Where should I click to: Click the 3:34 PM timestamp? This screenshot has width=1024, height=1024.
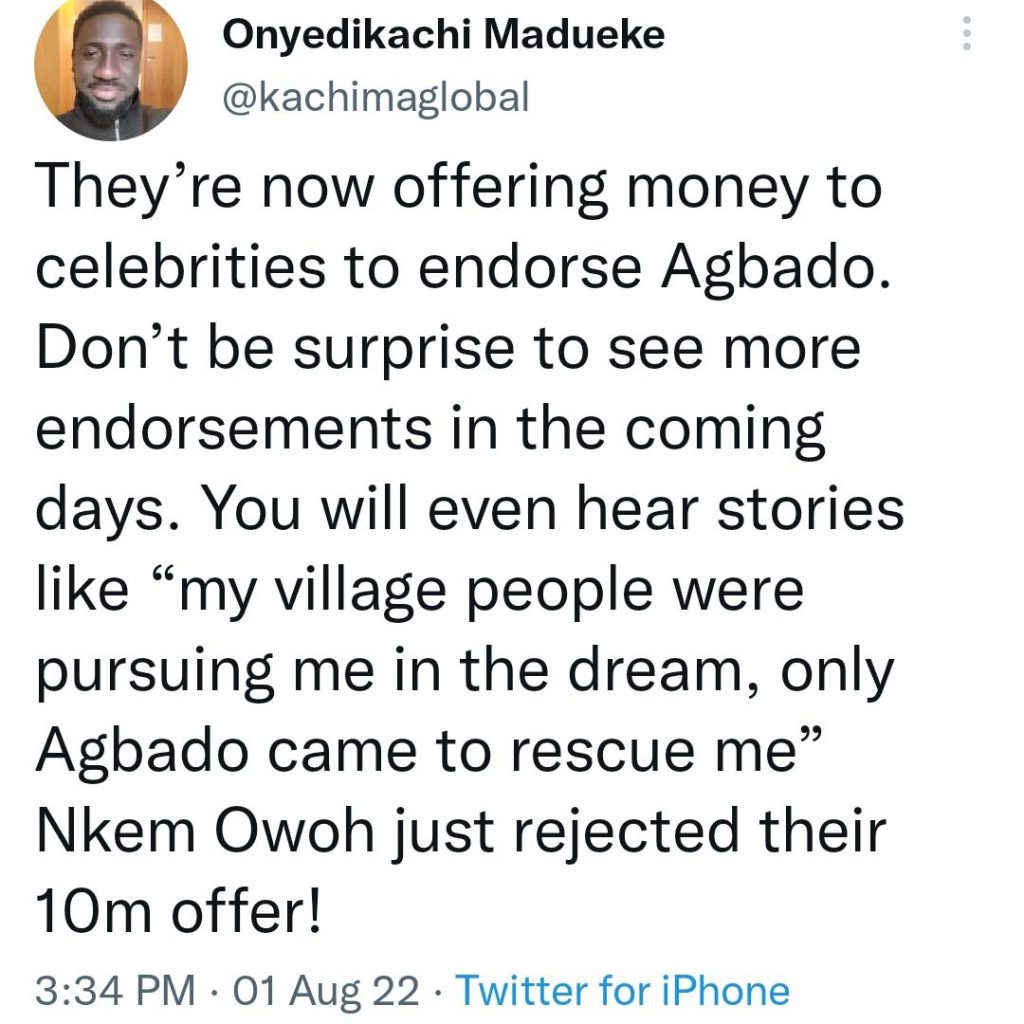[x=116, y=990]
